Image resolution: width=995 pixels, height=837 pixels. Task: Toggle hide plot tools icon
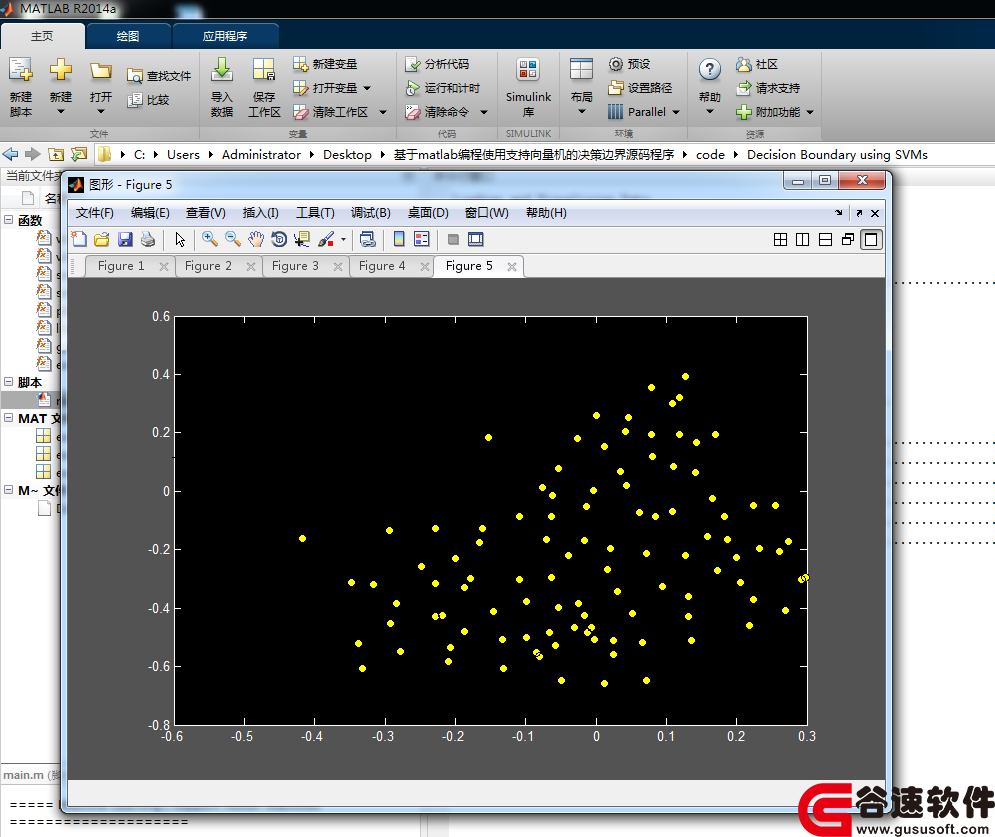point(453,239)
